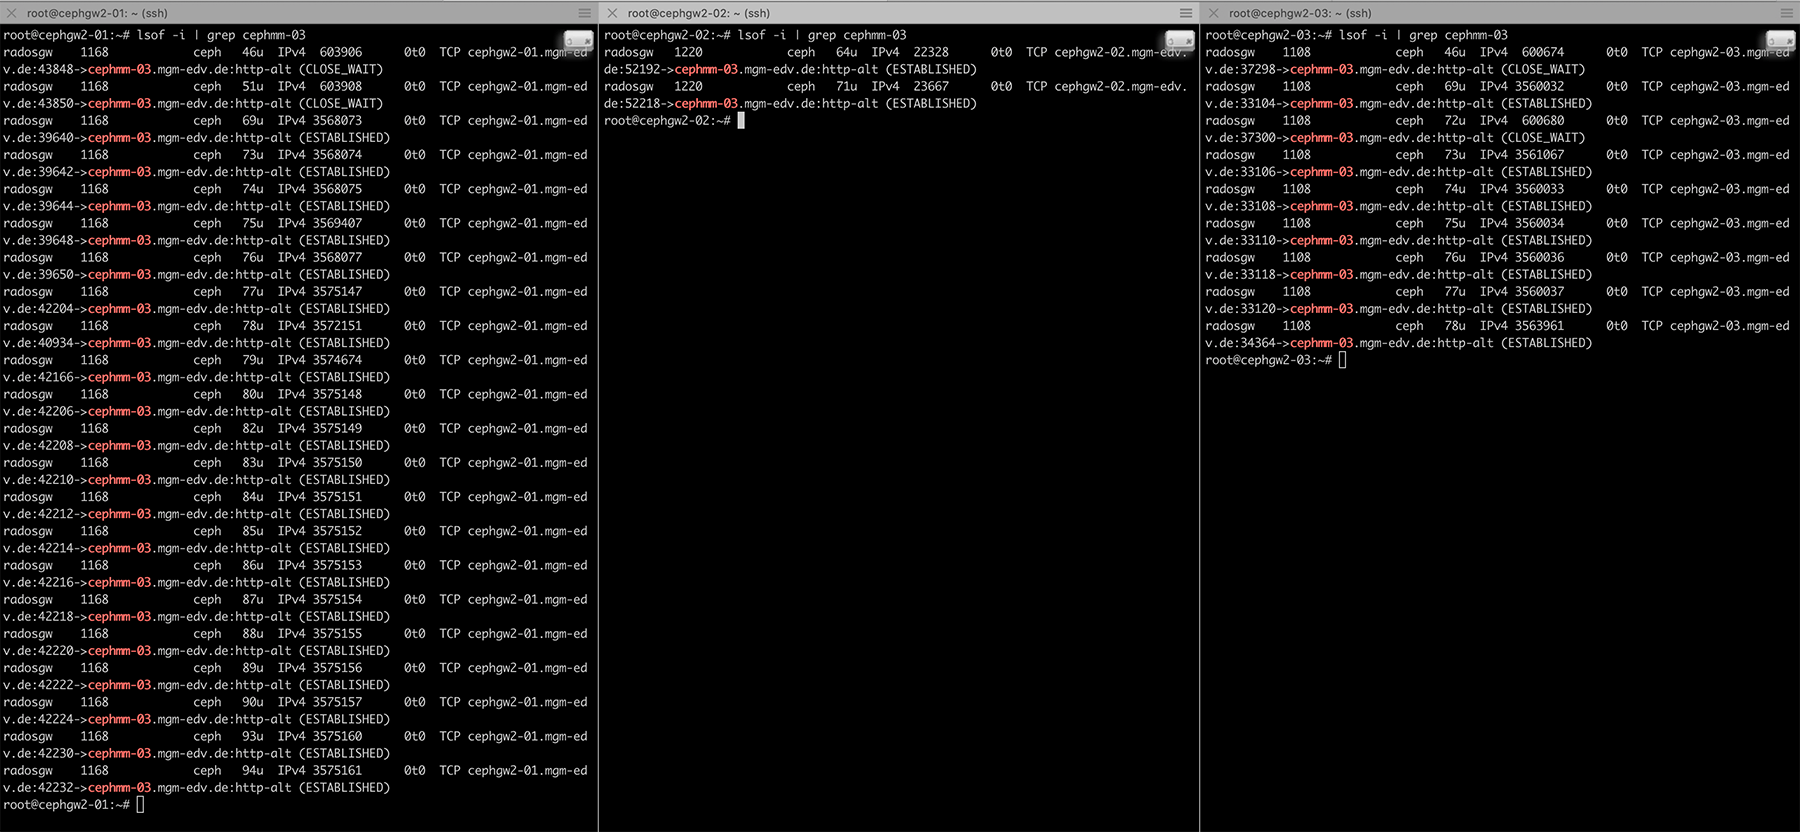Click port line v.de:42232 in cephgw2-01 pane
Viewport: 1800px width, 832px height.
coord(196,788)
